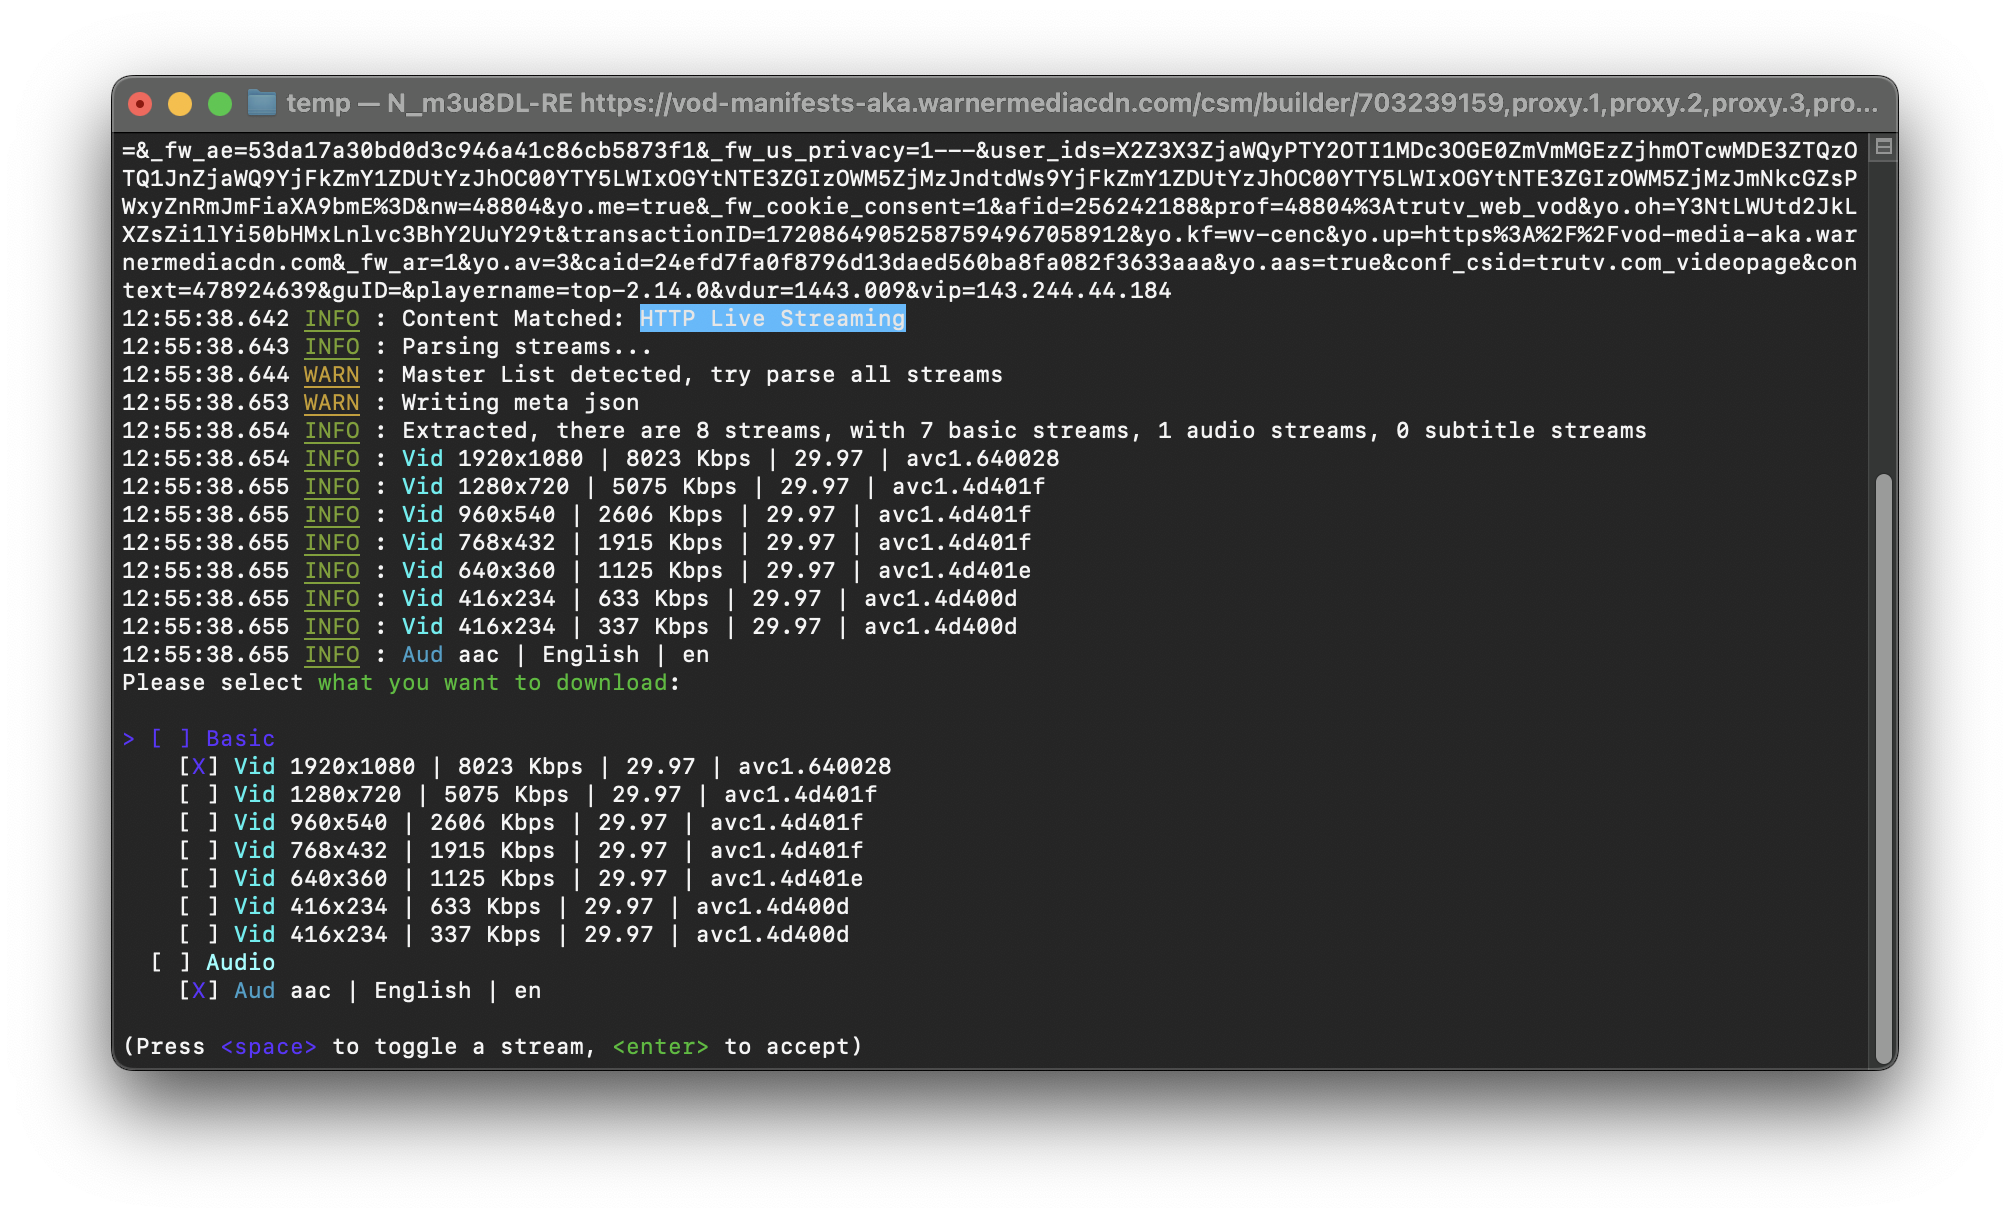Toggle the Aud aac English checkbox
This screenshot has height=1218, width=2010.
[x=198, y=991]
